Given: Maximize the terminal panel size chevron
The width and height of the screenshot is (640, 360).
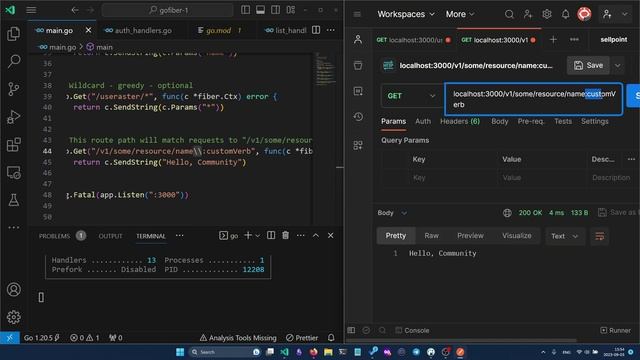Looking at the screenshot, I should pyautogui.click(x=316, y=236).
